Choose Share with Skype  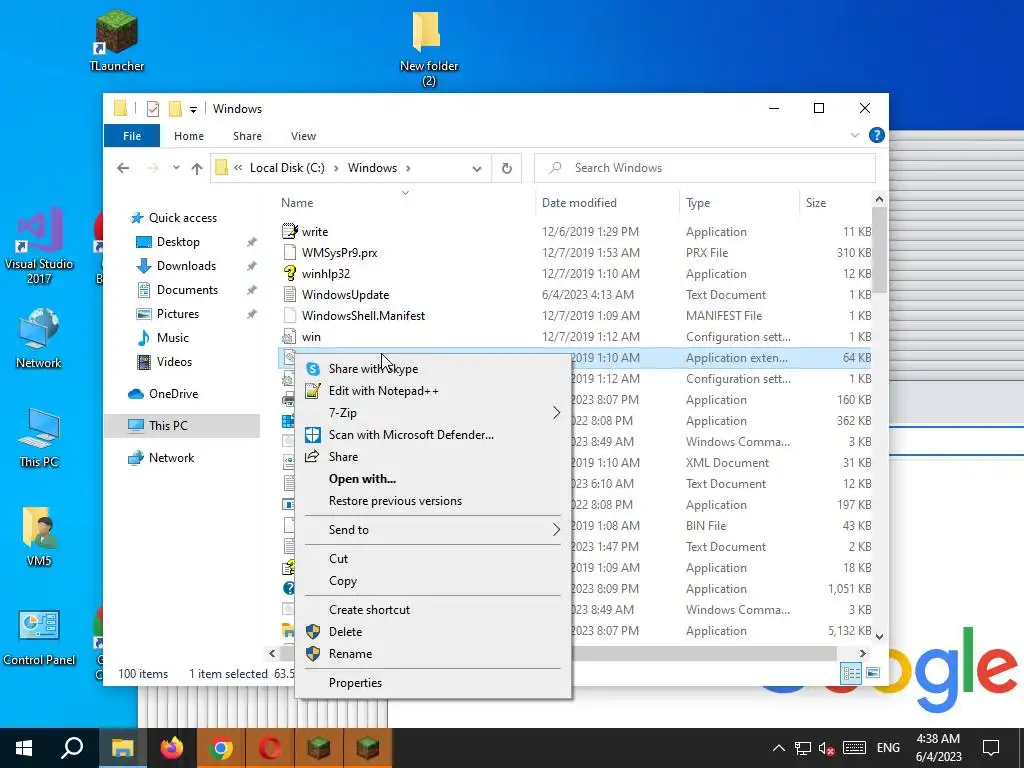click(434, 369)
